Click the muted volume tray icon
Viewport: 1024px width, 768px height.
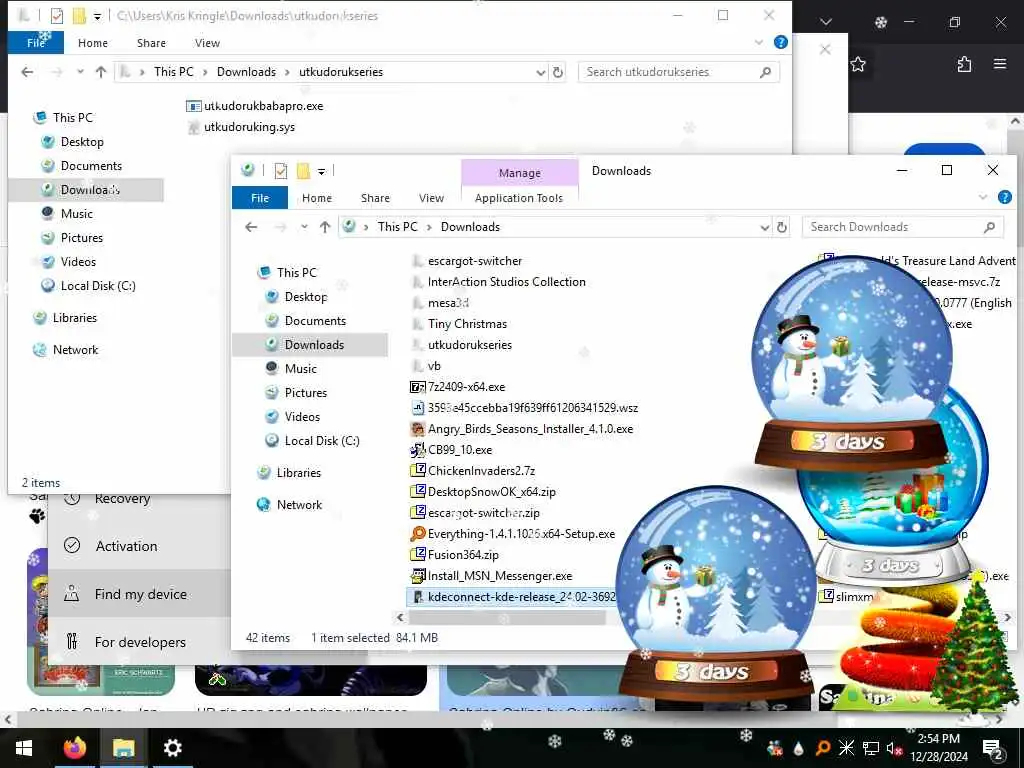(x=894, y=748)
